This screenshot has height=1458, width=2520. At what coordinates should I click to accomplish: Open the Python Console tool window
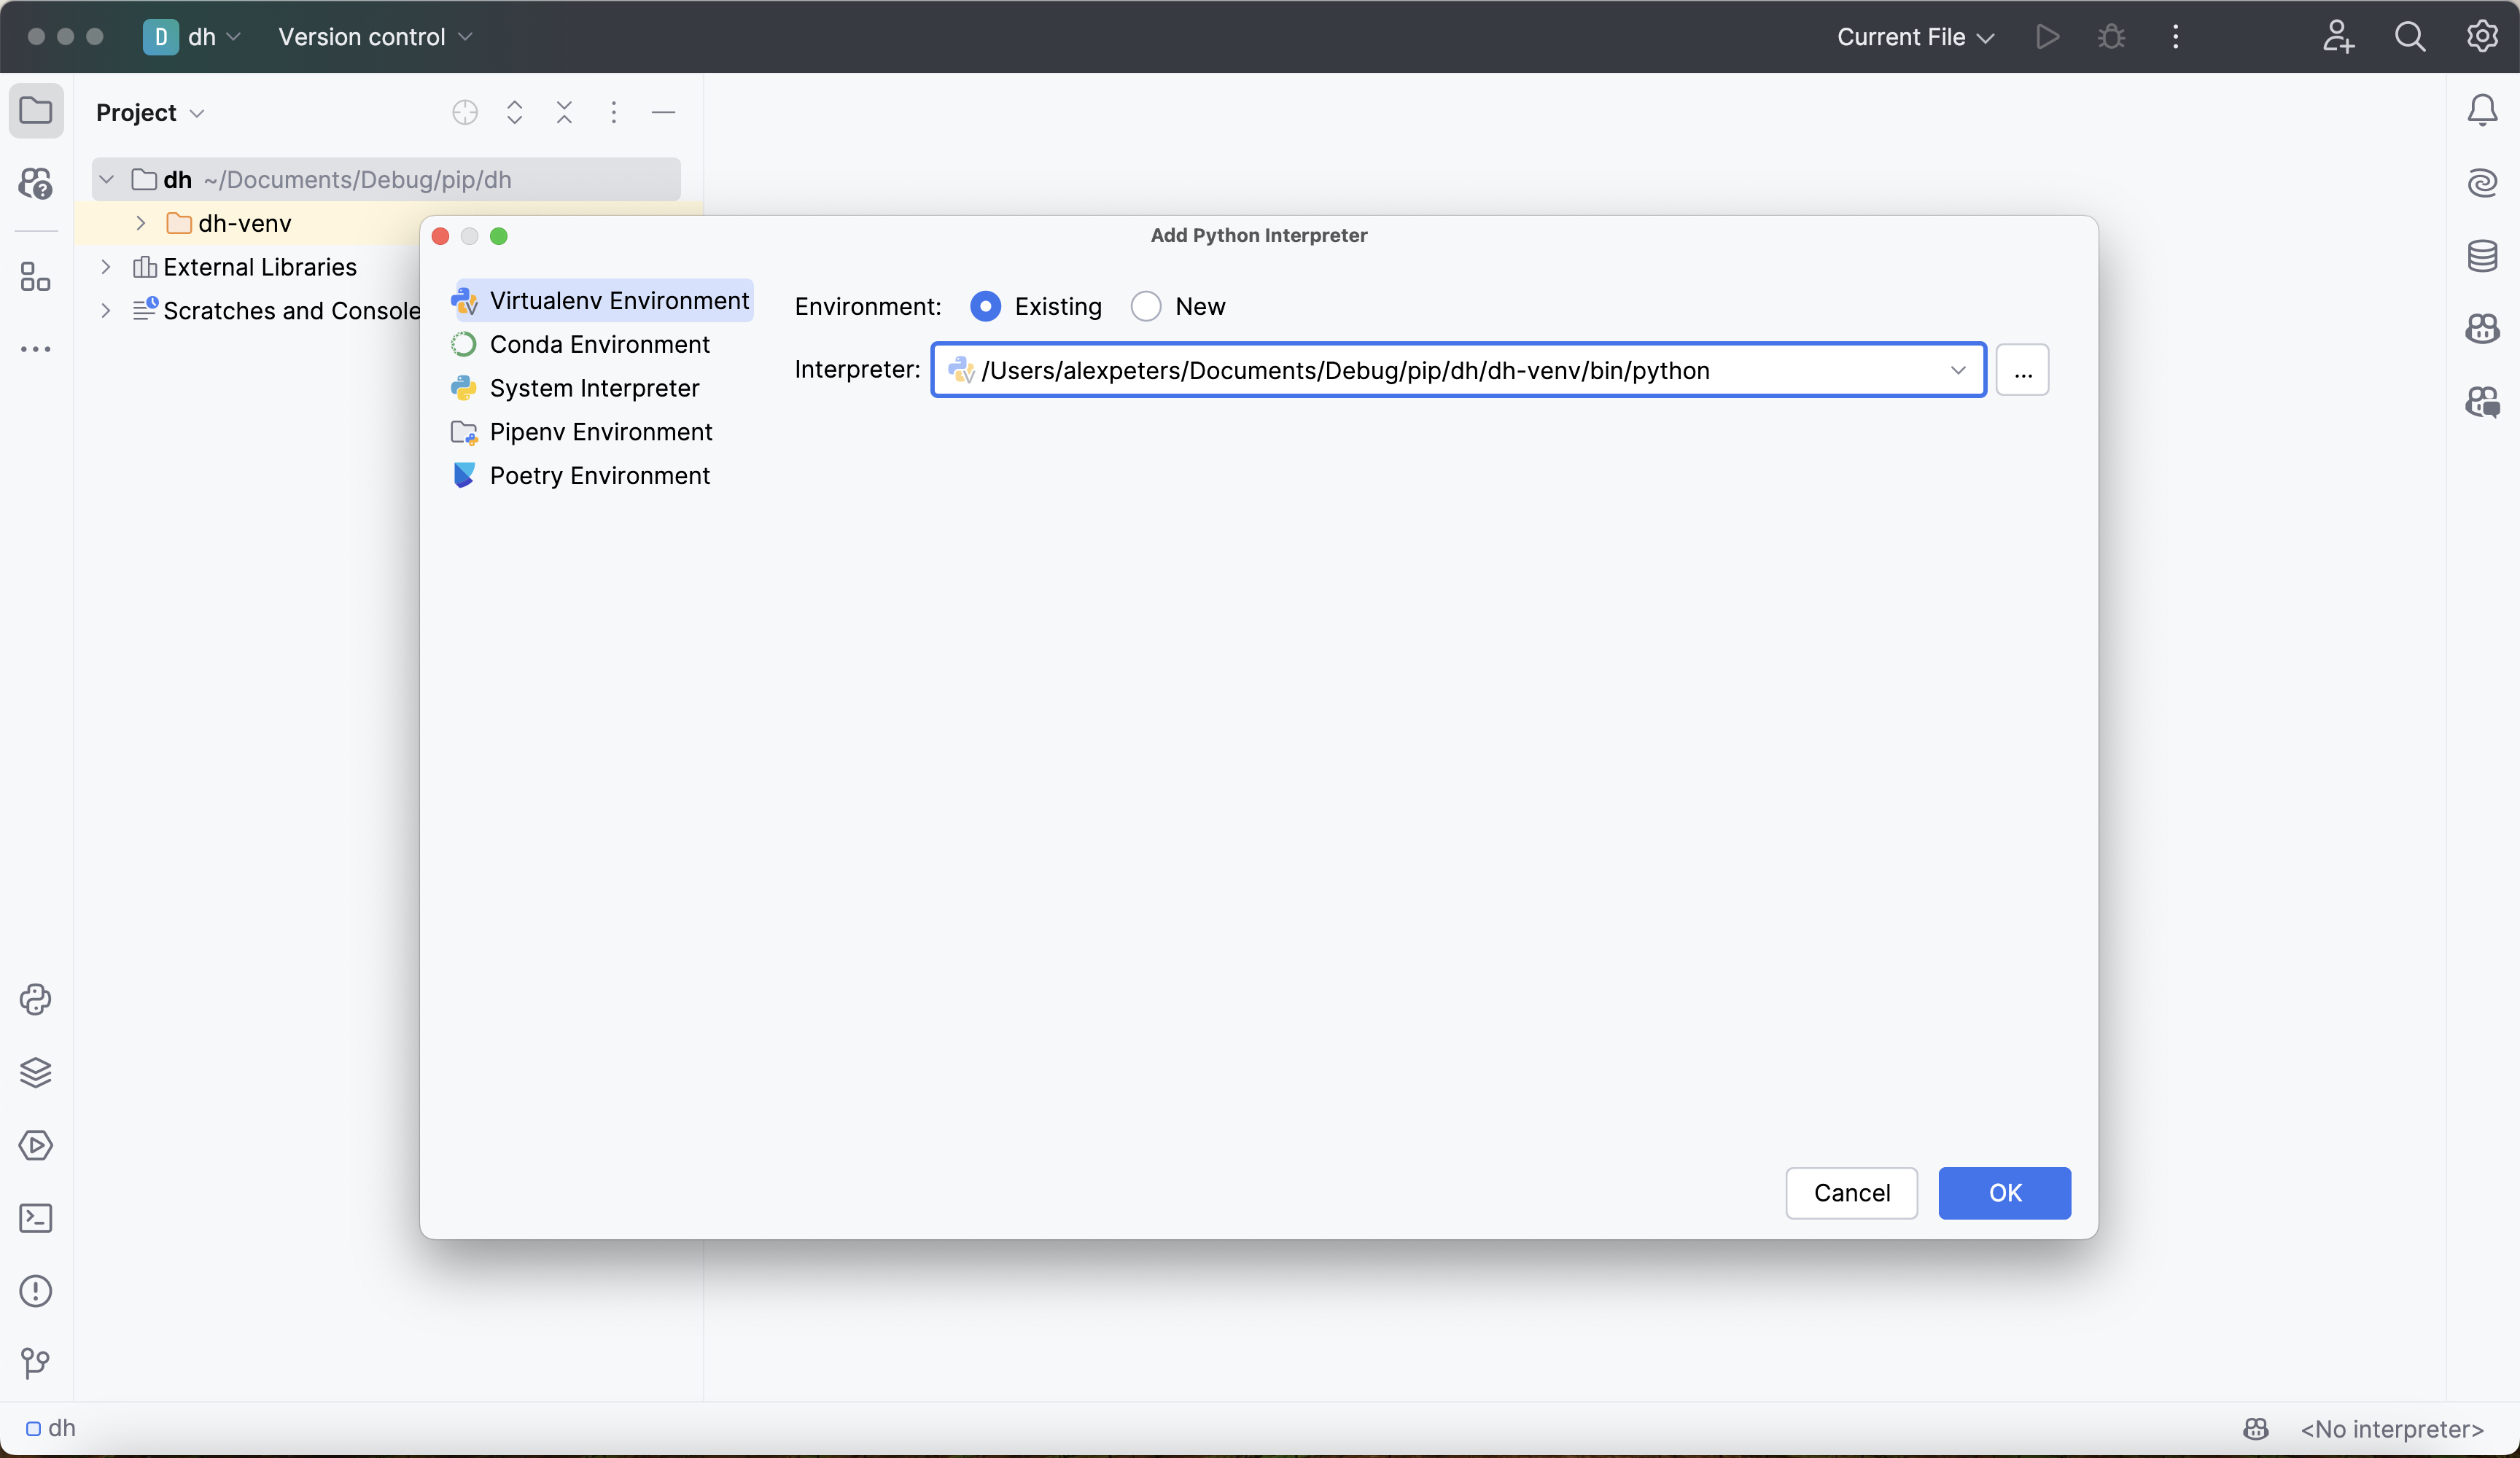point(36,999)
